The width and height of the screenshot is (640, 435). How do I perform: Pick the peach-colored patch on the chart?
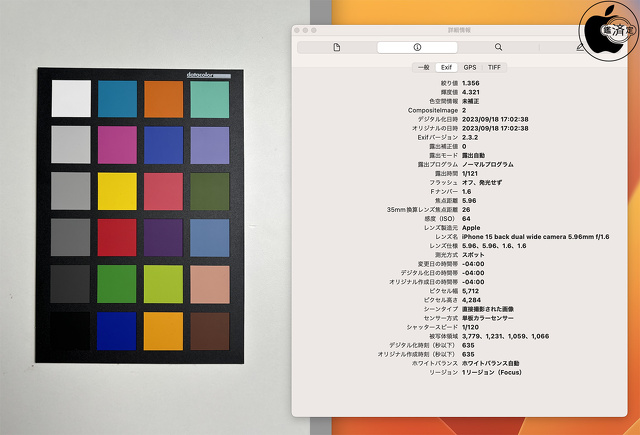tap(209, 283)
